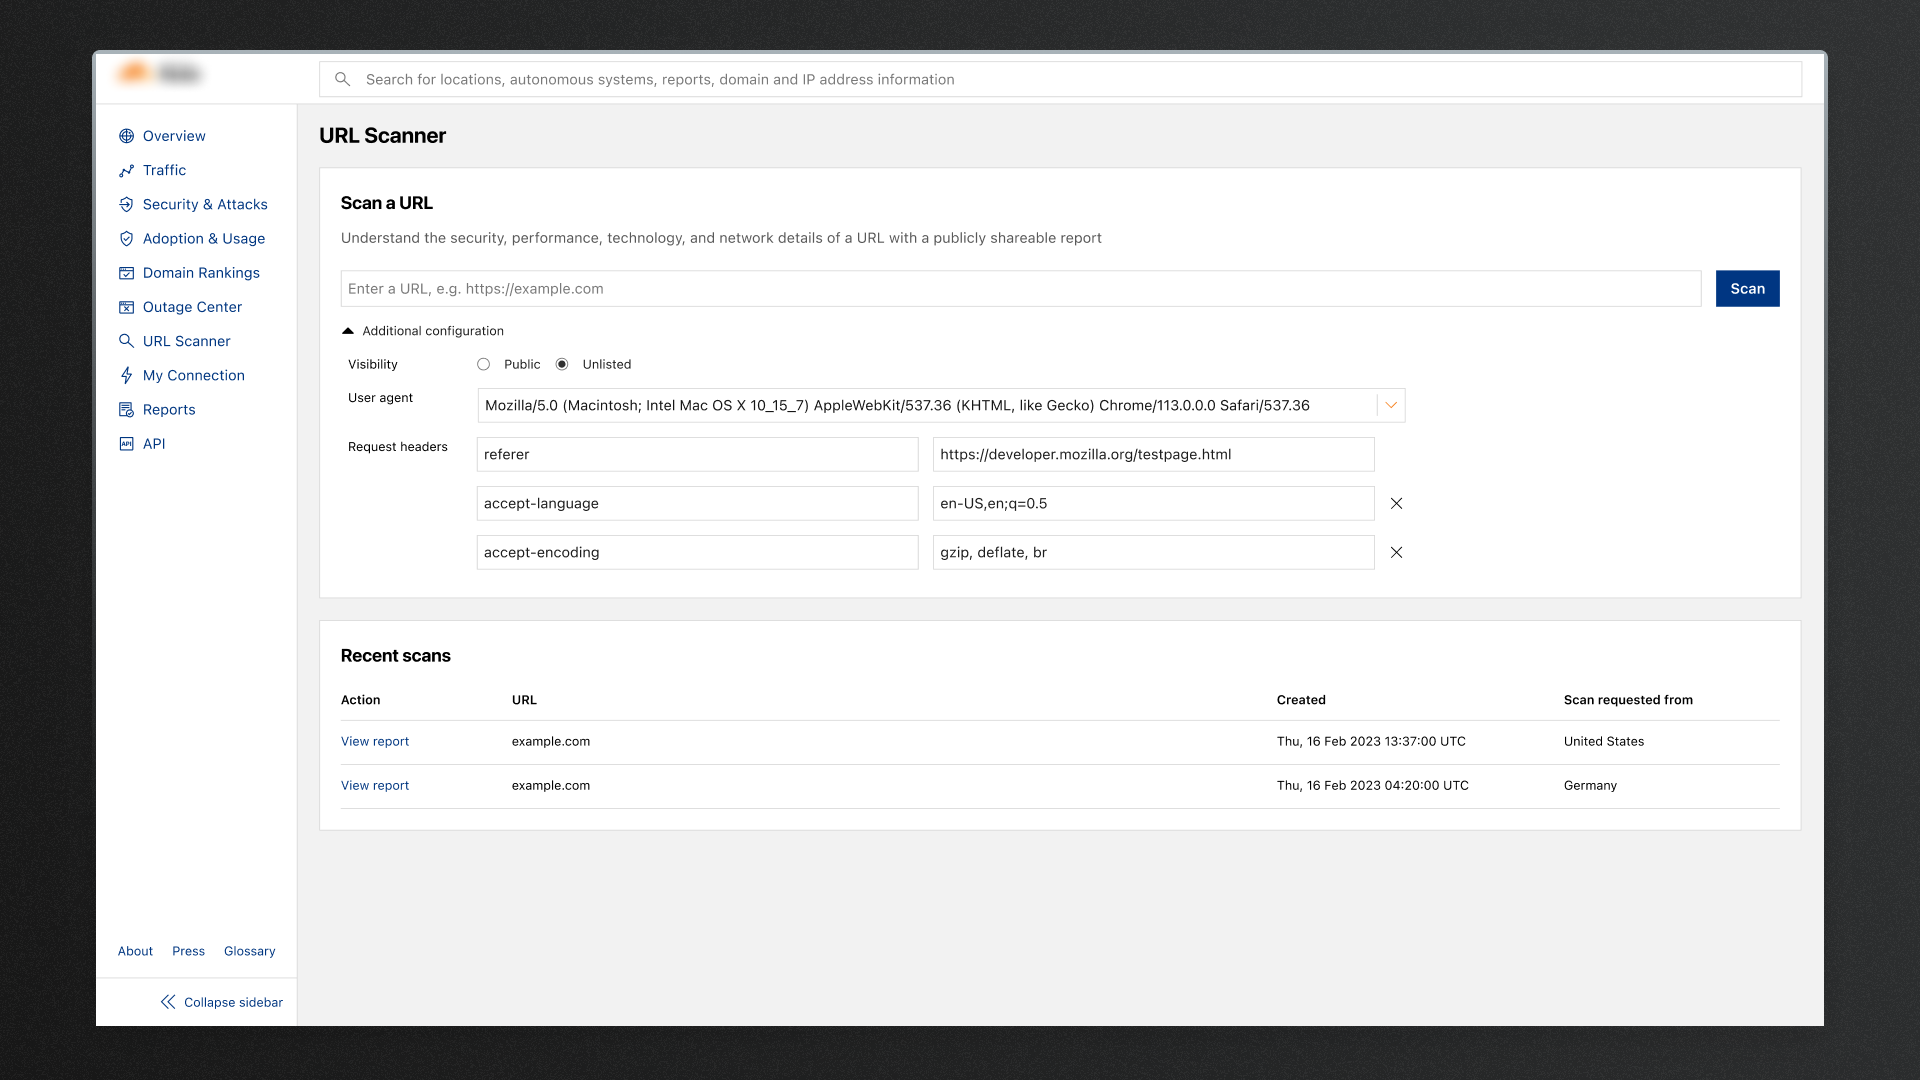1920x1080 pixels.
Task: Open the User agent dropdown
Action: 1390,406
